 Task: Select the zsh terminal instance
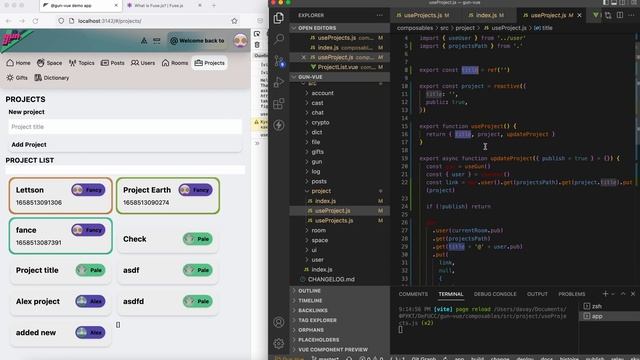609,306
